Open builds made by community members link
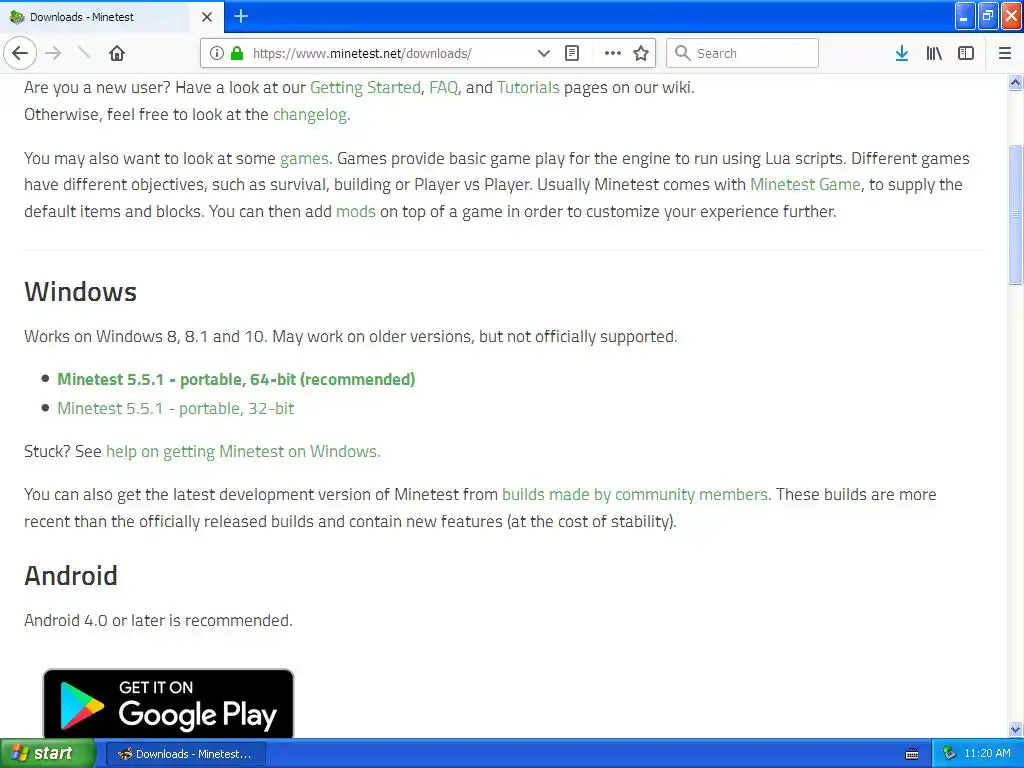This screenshot has width=1024, height=768. click(x=634, y=494)
